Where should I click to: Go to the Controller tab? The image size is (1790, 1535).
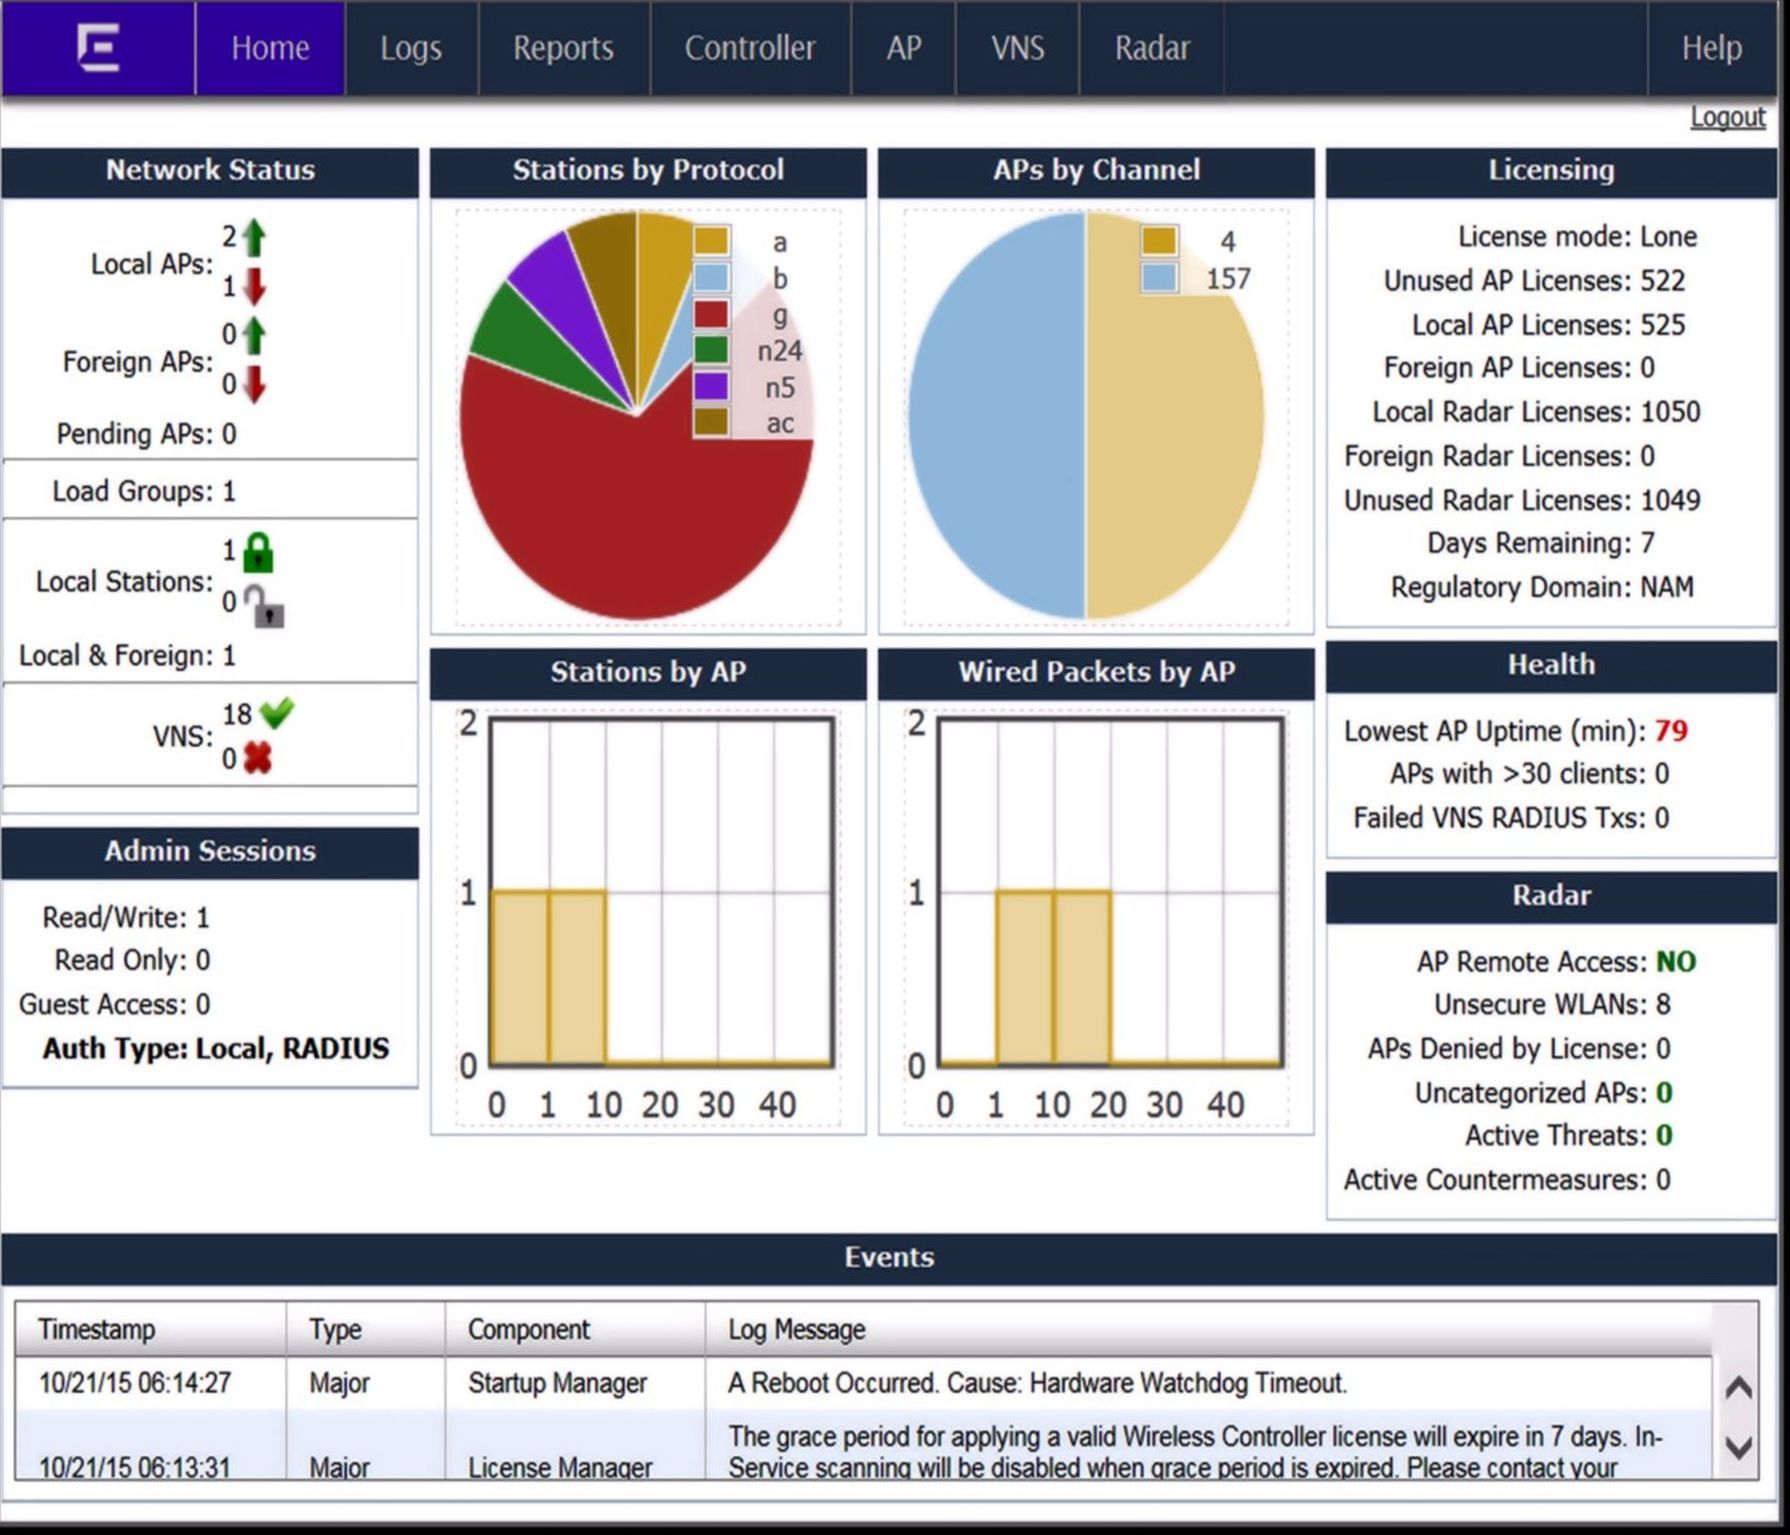pos(750,48)
